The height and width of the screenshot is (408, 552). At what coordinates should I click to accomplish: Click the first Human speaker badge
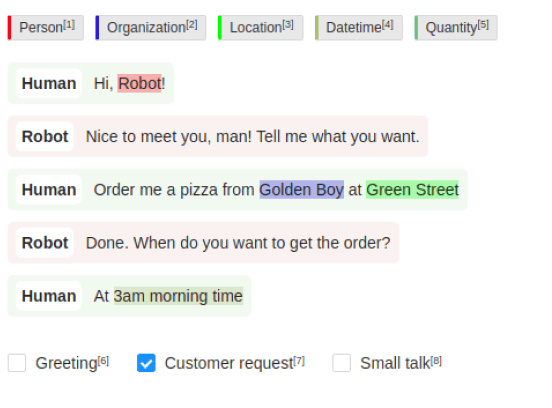click(49, 83)
